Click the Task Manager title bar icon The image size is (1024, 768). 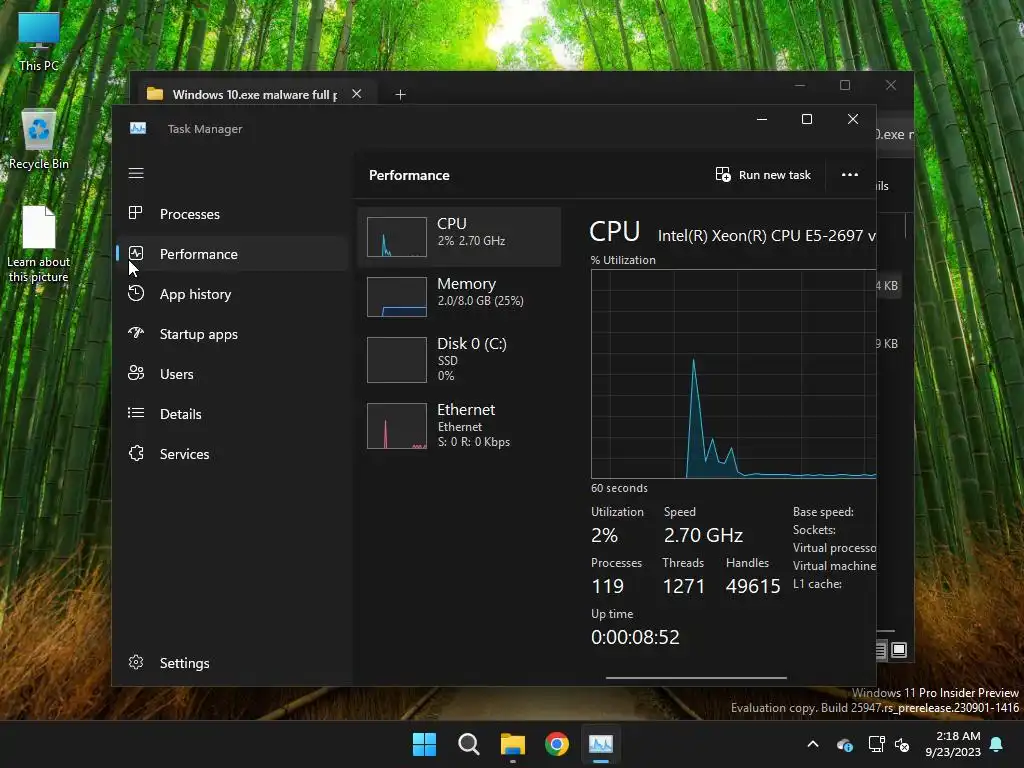pyautogui.click(x=138, y=128)
